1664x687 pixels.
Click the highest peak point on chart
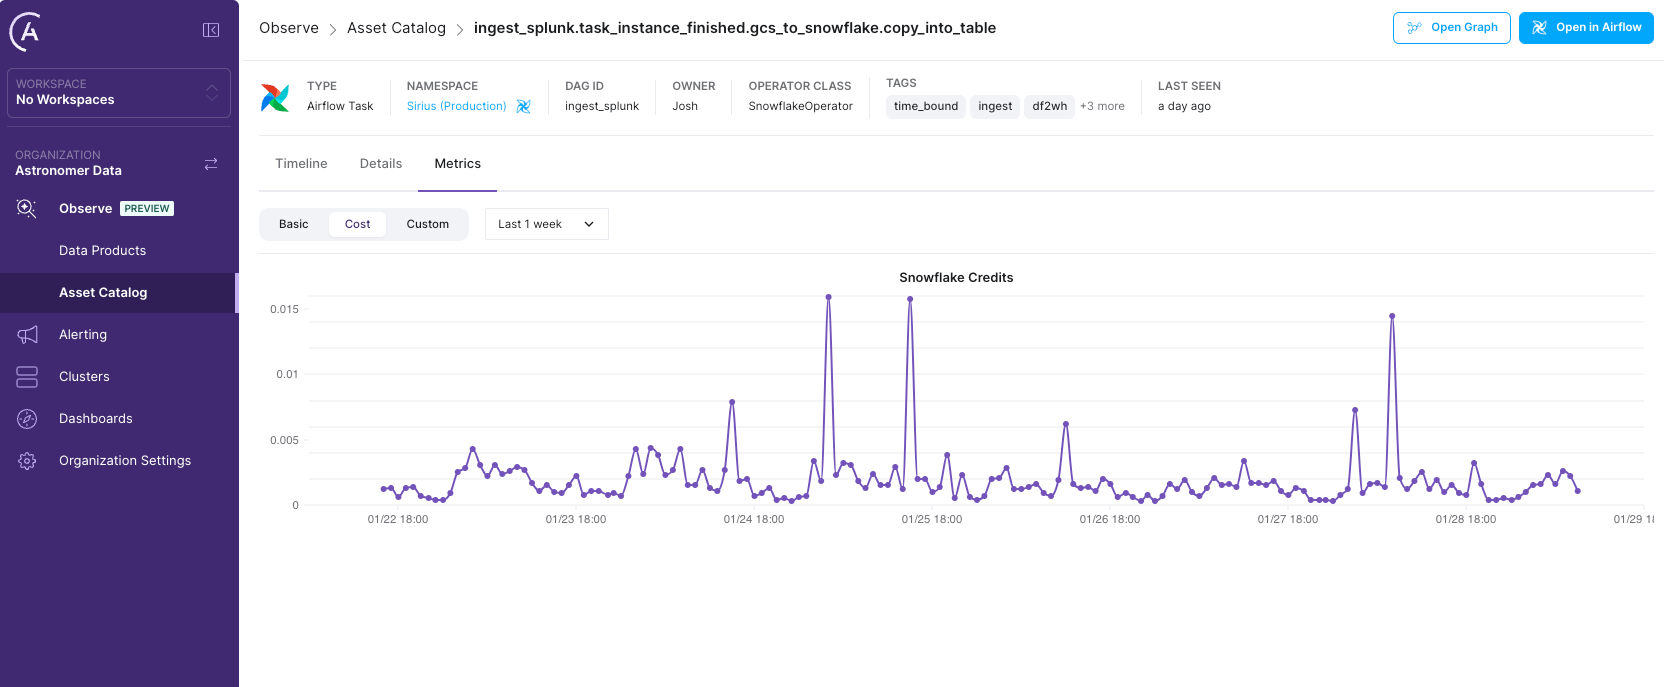(x=828, y=297)
